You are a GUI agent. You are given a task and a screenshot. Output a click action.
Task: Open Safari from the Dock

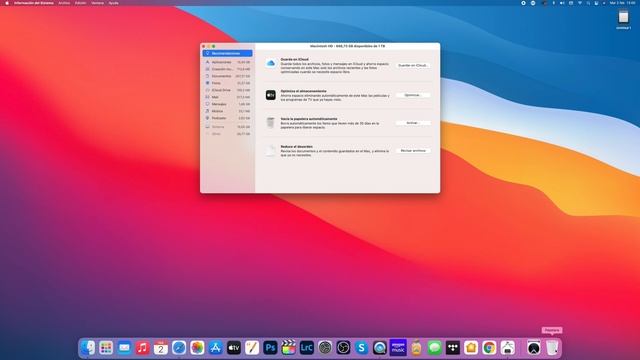coord(179,348)
